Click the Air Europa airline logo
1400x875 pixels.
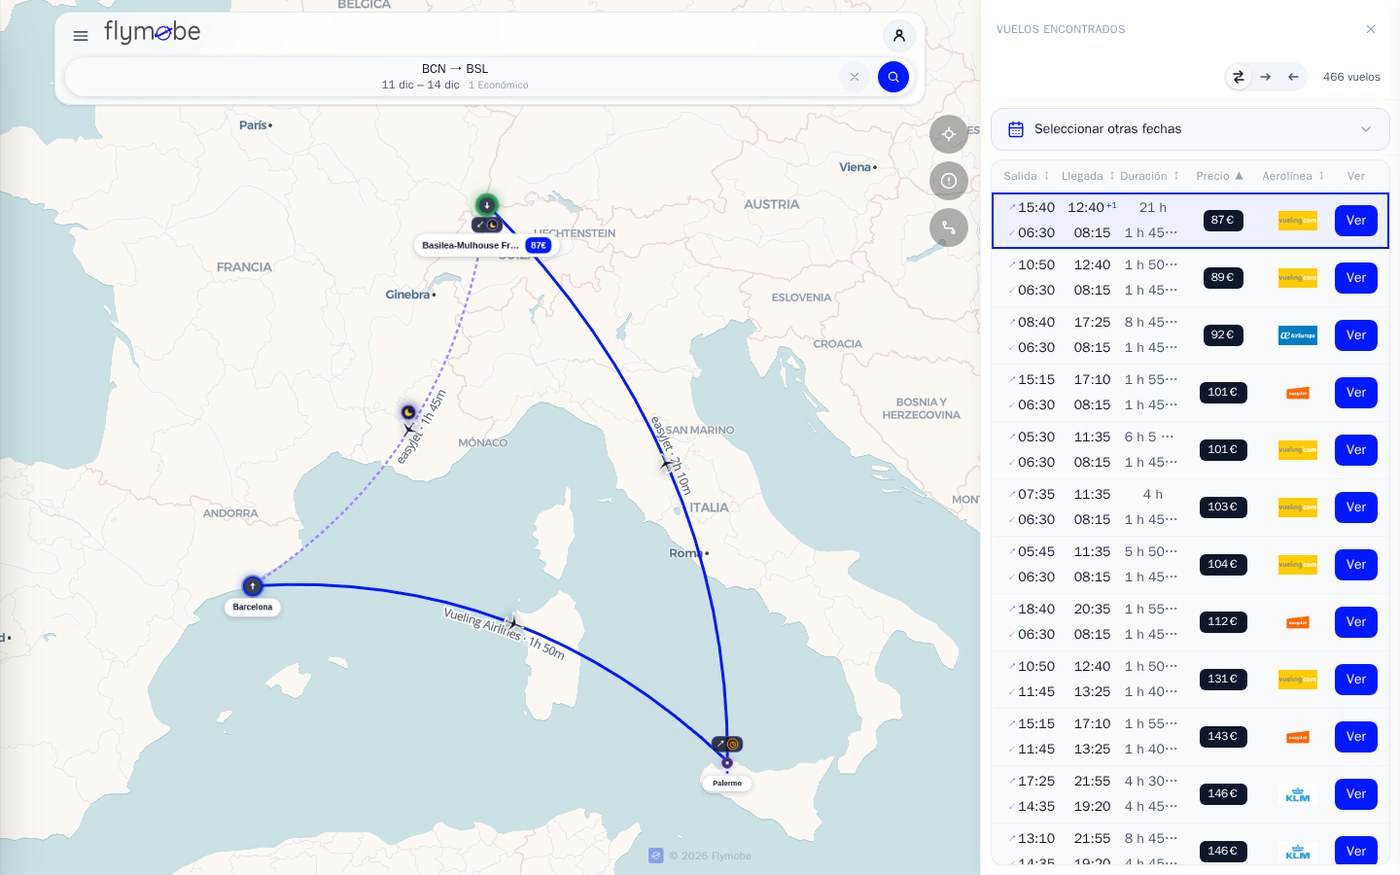1298,335
